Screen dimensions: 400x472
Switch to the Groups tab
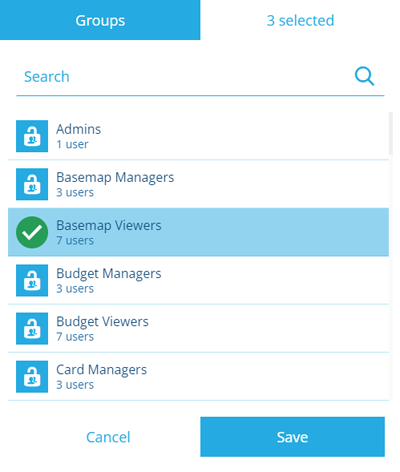coord(100,20)
